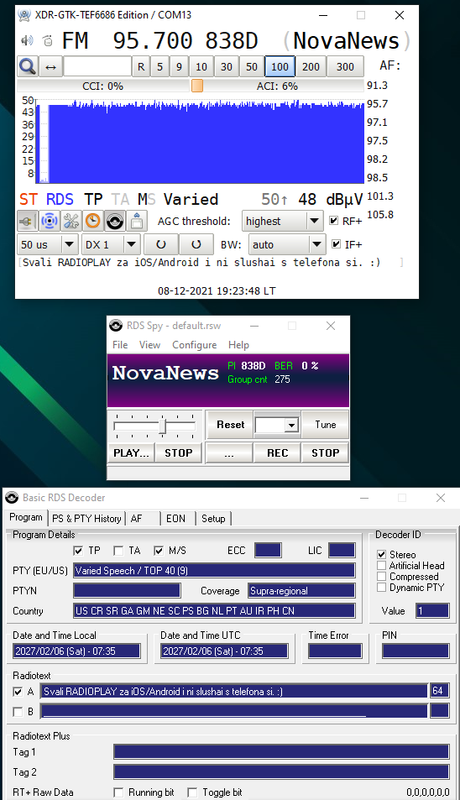Viewport: 460px width, 800px height.
Task: Enable the RF+ checkbox
Action: point(334,220)
